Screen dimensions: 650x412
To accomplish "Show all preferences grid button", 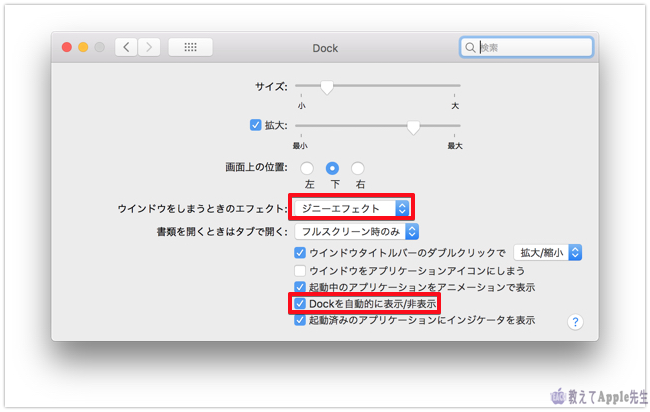I will tap(190, 47).
